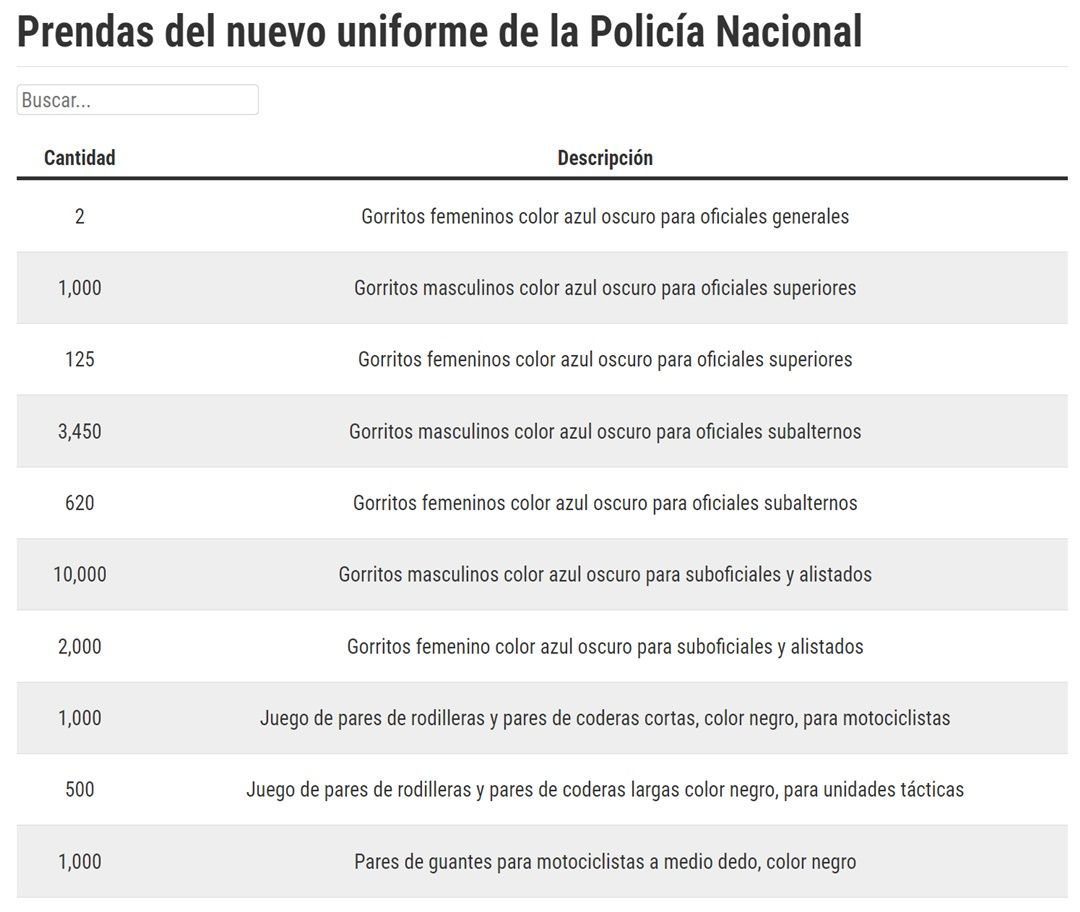Viewport: 1080px width, 912px height.
Task: Select row Gorritos masculinos para oficiales superiores
Action: [x=542, y=288]
